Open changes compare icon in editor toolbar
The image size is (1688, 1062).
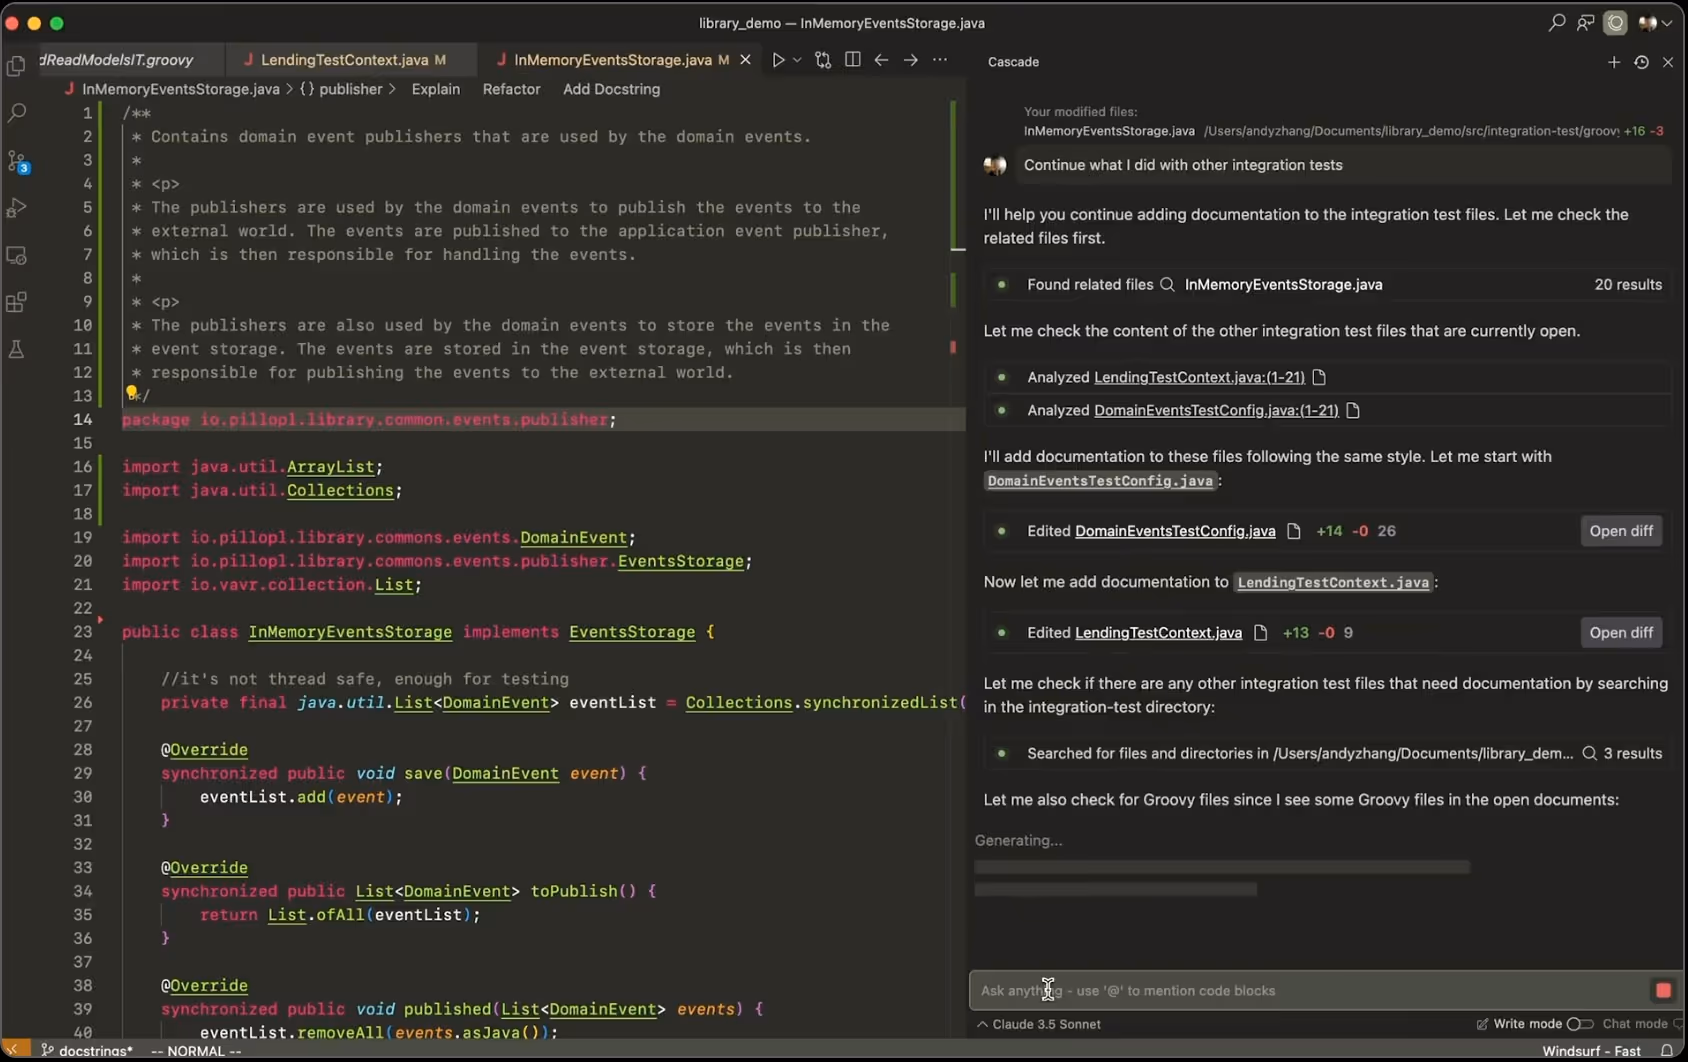[823, 60]
